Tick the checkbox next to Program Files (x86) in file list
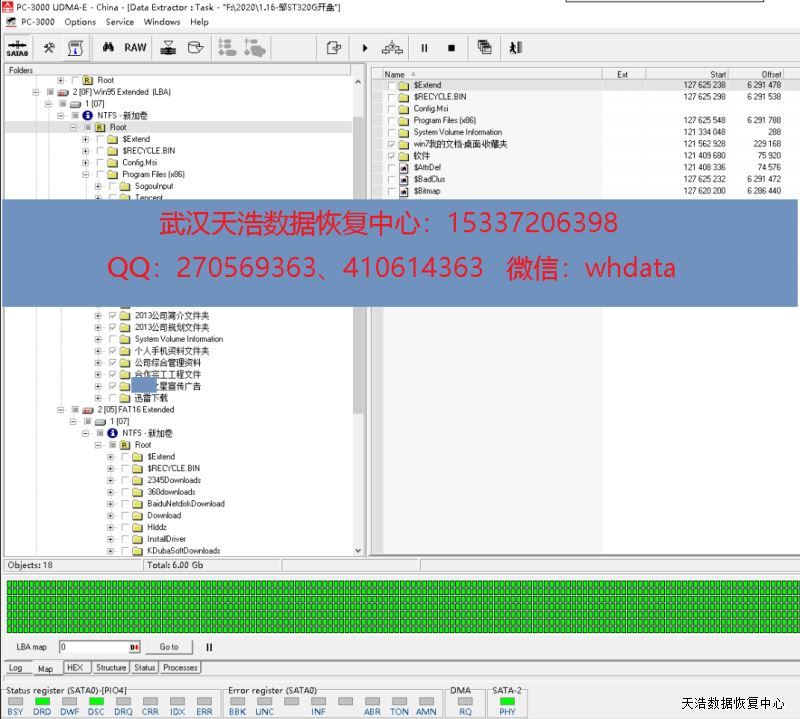 click(x=392, y=120)
